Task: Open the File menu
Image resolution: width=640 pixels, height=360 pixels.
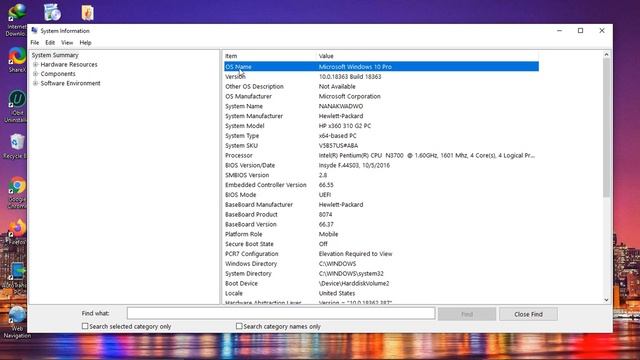Action: point(35,42)
